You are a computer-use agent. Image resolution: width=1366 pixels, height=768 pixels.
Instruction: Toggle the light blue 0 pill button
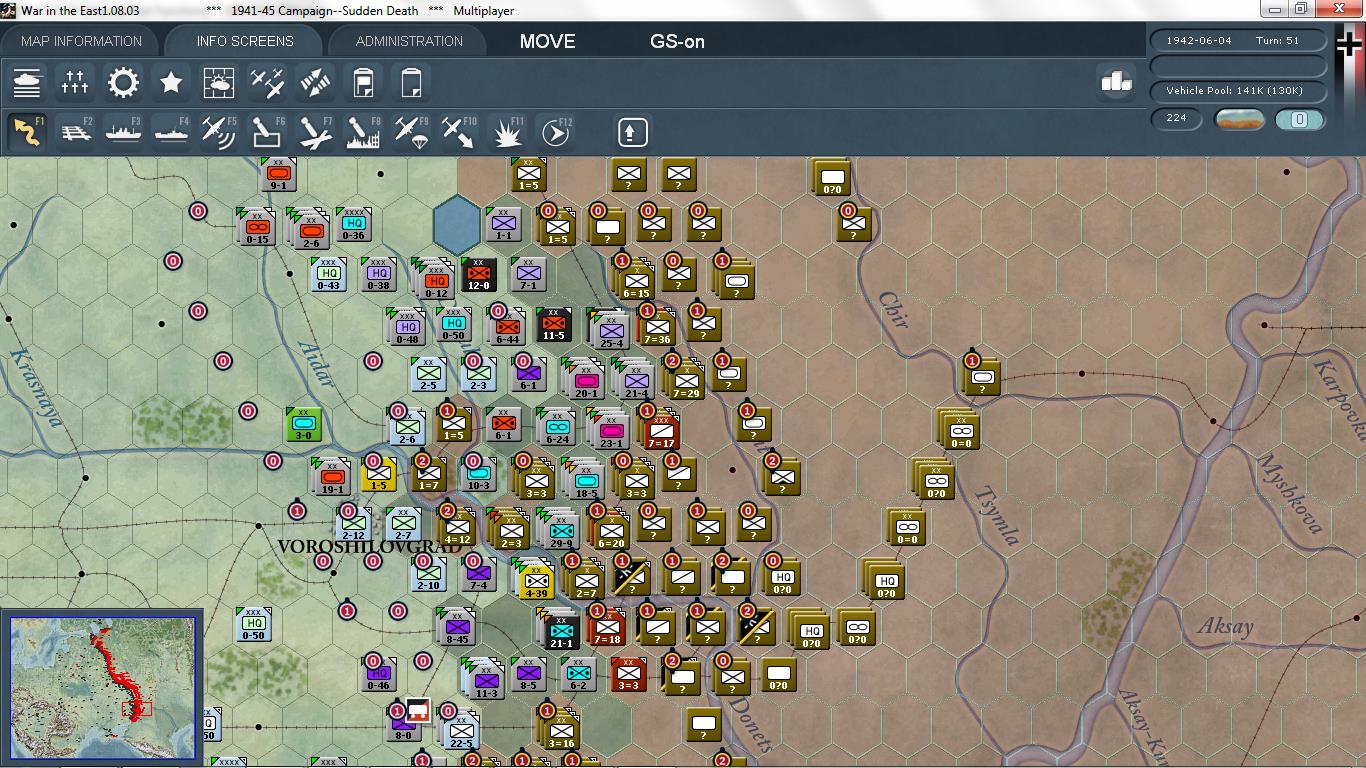coord(1300,119)
